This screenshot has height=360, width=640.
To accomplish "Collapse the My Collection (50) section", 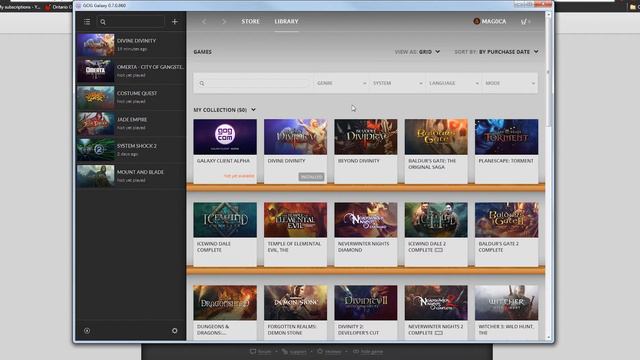I will point(224,110).
